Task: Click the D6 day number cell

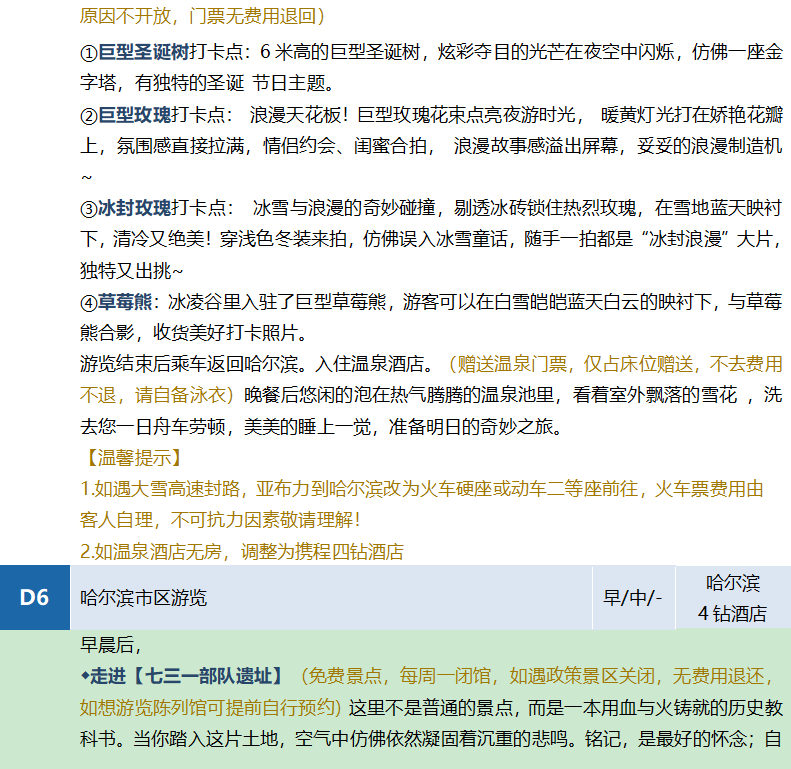Action: click(x=34, y=598)
